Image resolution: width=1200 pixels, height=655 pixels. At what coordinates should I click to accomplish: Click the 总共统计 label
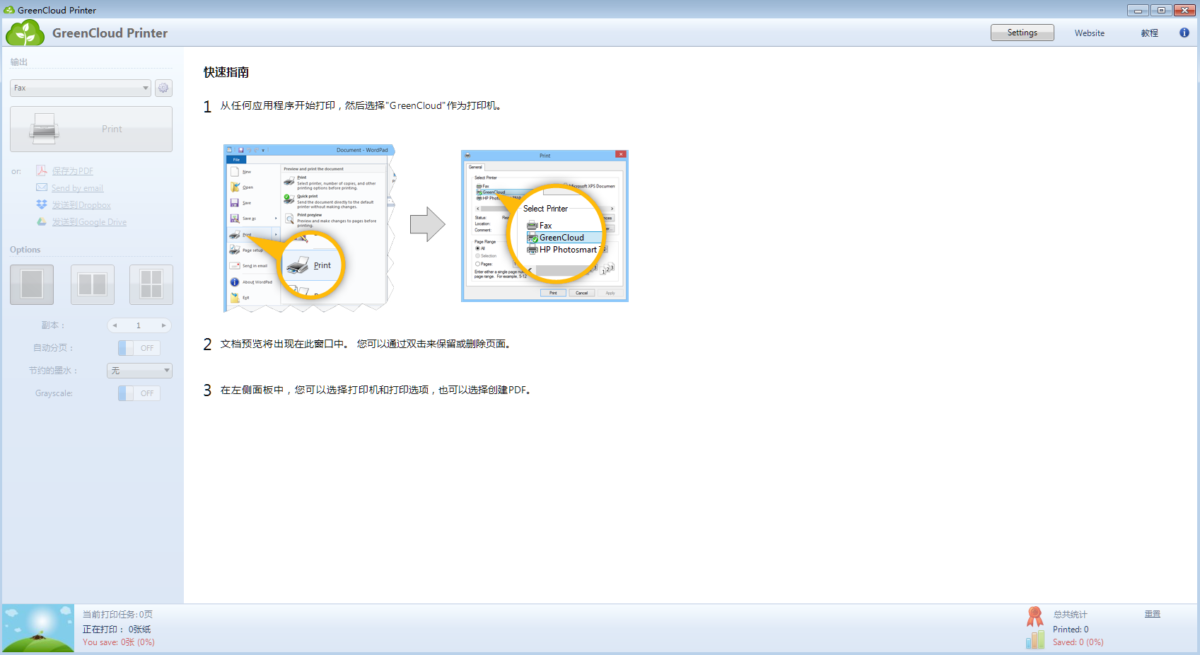click(x=1070, y=614)
